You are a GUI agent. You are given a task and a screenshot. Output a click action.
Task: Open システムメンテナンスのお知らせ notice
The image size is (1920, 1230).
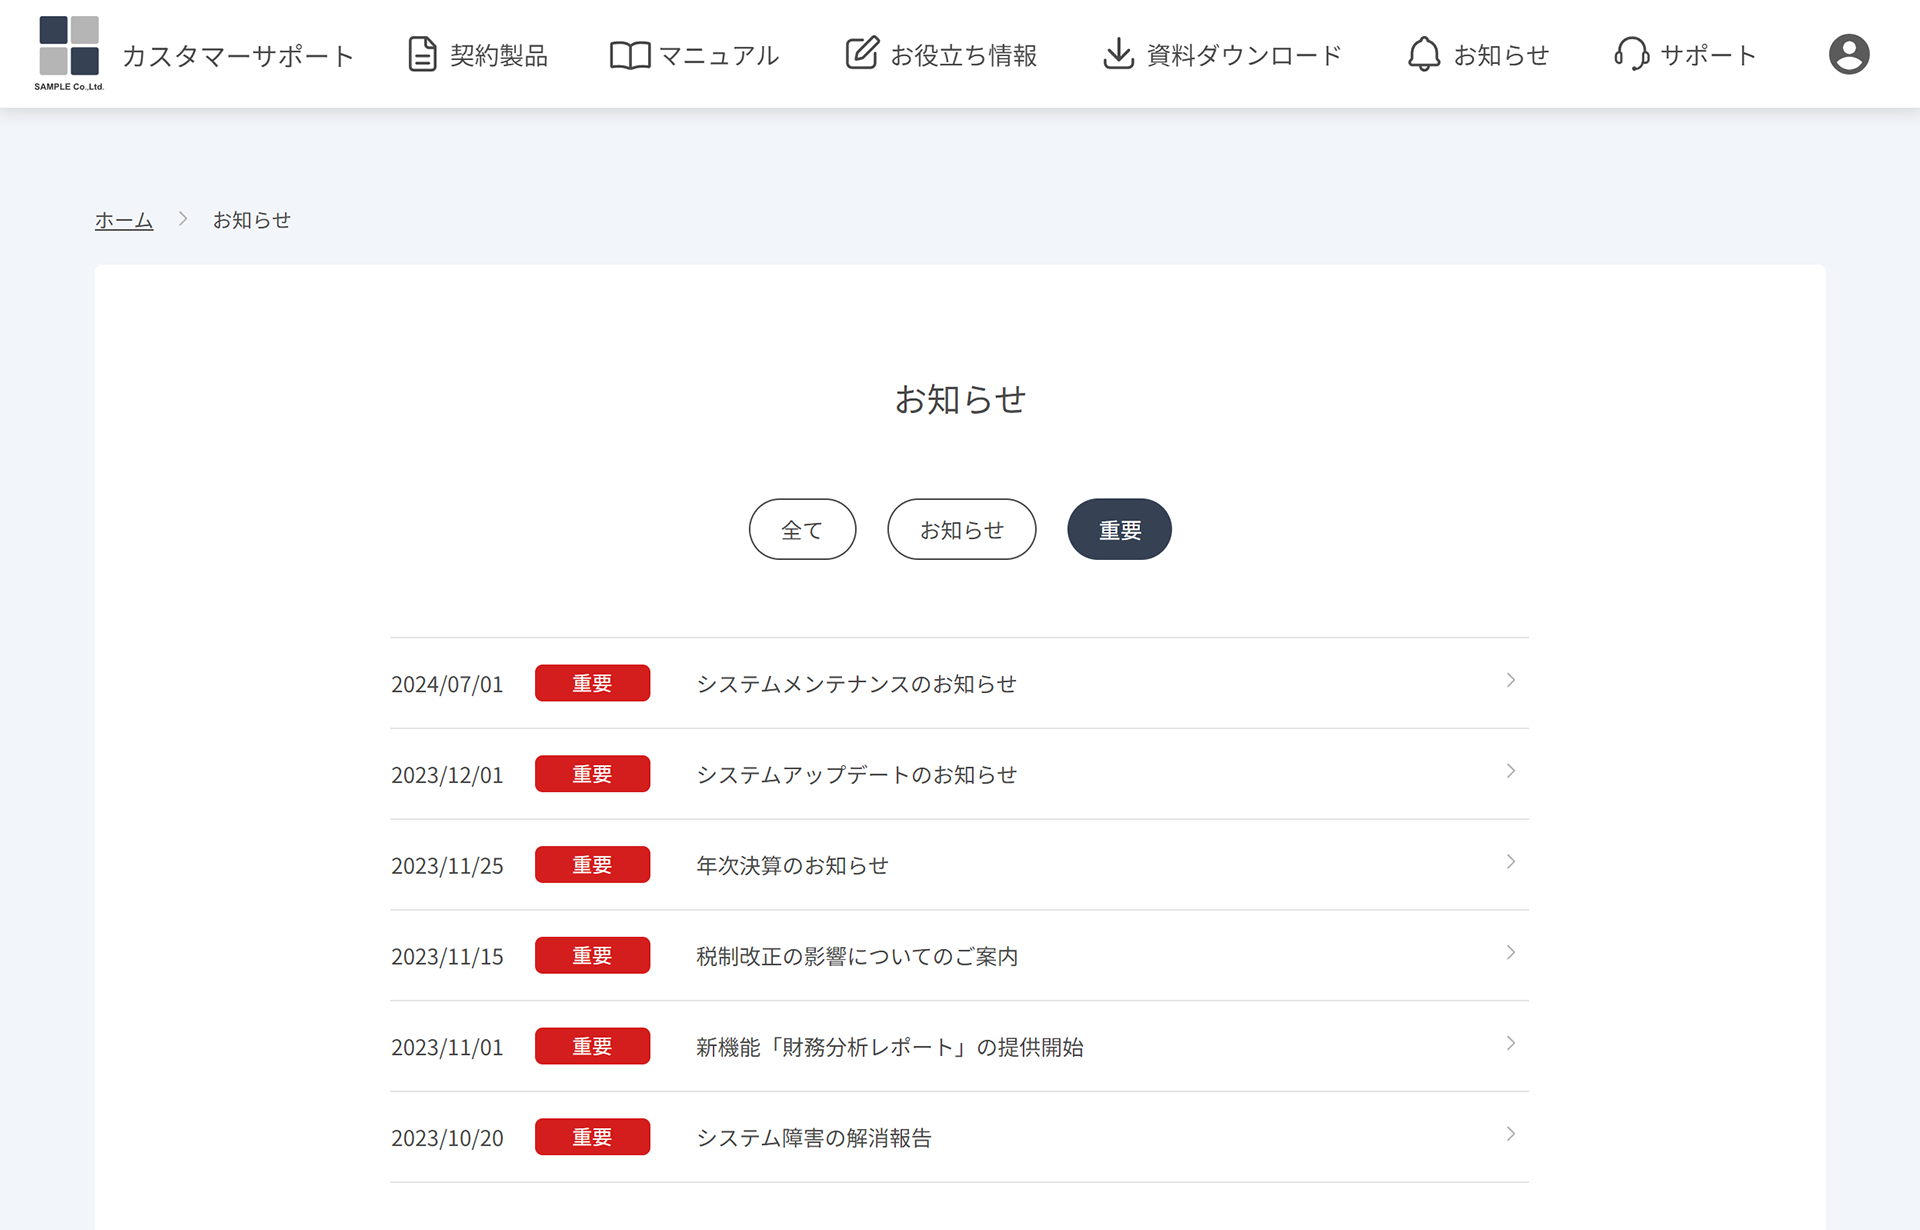click(x=856, y=684)
